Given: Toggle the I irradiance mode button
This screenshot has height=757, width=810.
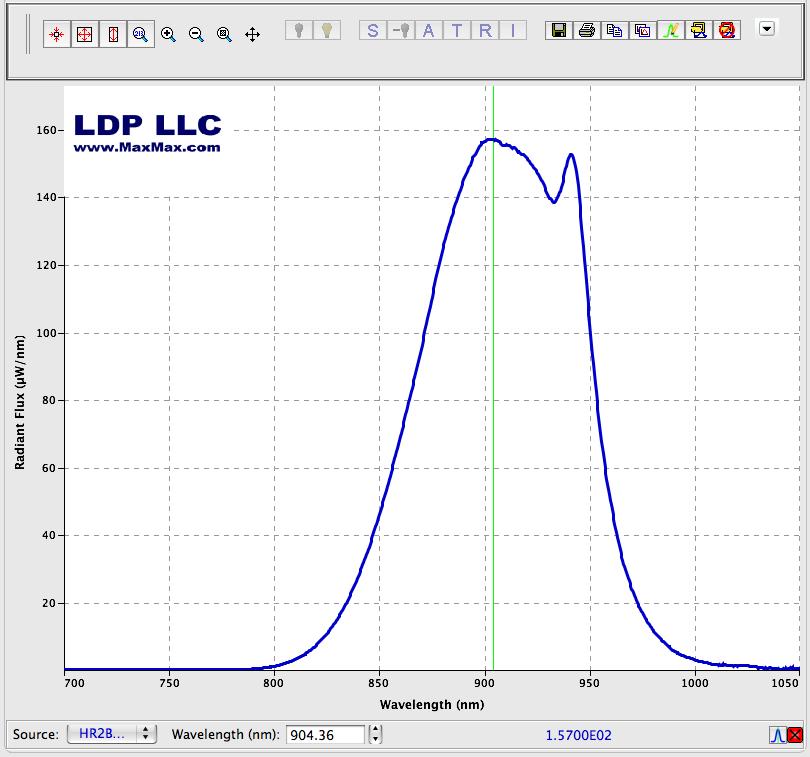Looking at the screenshot, I should coord(512,30).
